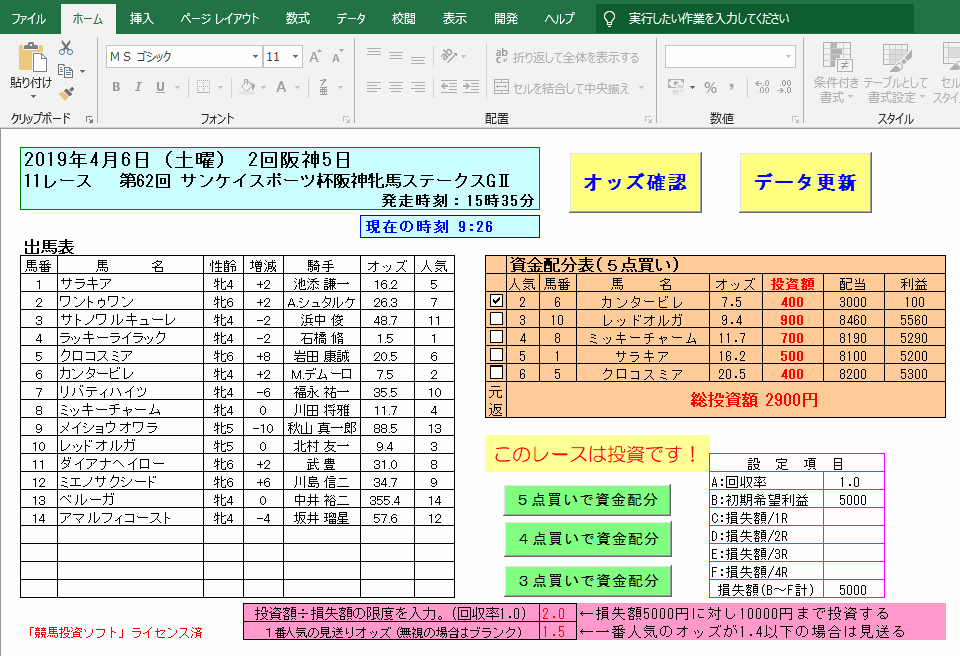This screenshot has height=656, width=960.
Task: Decrease font size with small A
Action: coord(337,57)
